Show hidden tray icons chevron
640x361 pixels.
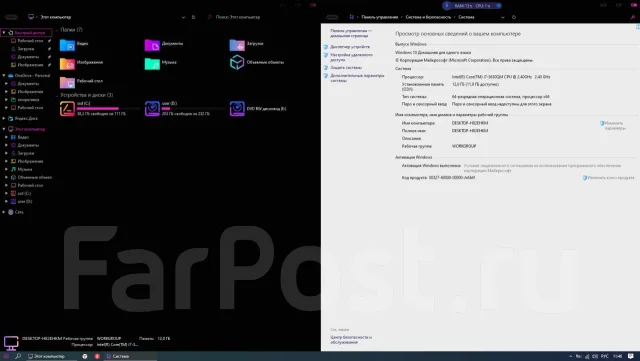pos(570,357)
